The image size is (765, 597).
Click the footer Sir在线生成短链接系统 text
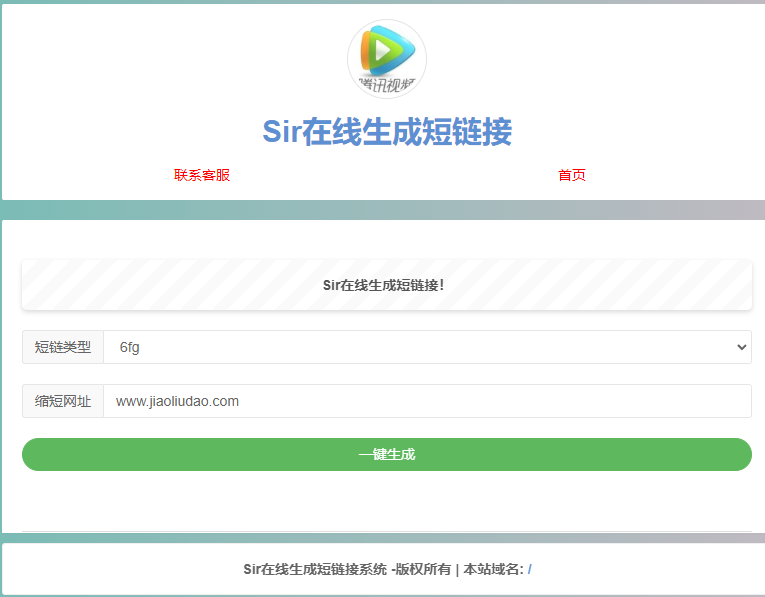coord(315,569)
